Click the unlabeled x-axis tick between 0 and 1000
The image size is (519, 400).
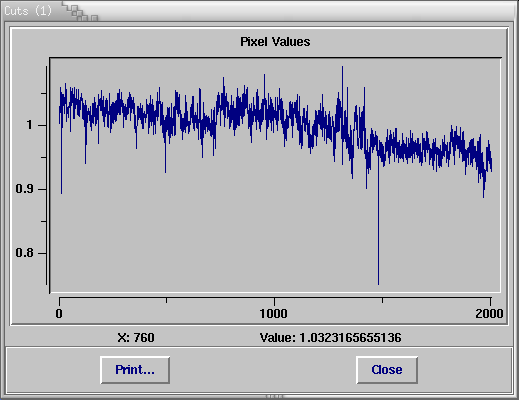point(166,300)
